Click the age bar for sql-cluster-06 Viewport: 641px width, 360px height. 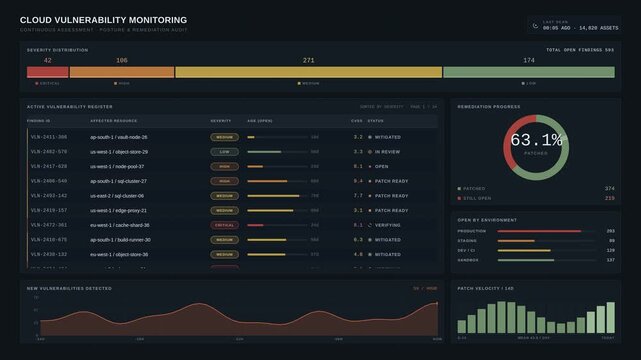click(278, 196)
